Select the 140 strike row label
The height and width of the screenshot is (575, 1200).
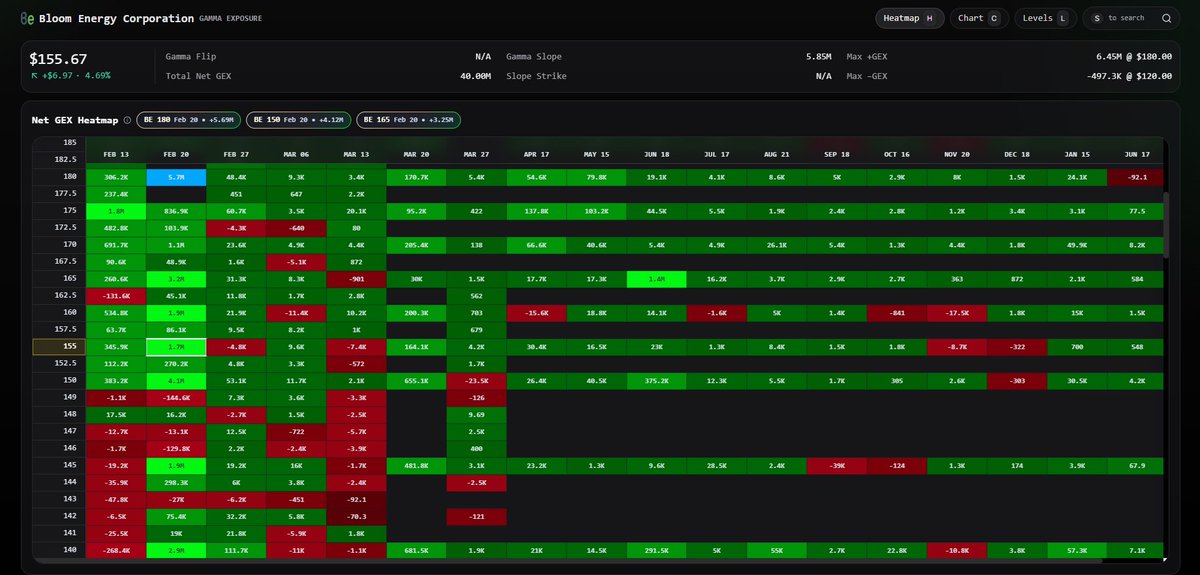(59, 550)
